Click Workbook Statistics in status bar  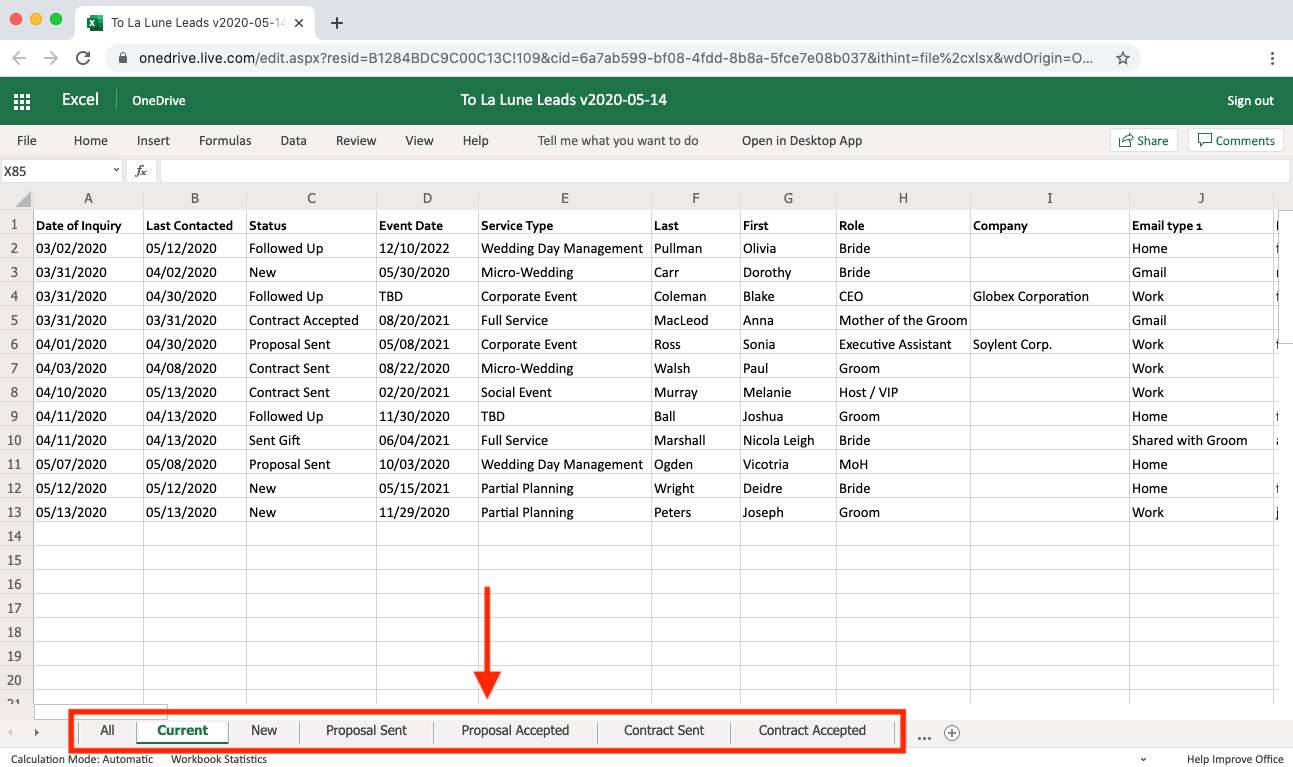(x=219, y=759)
